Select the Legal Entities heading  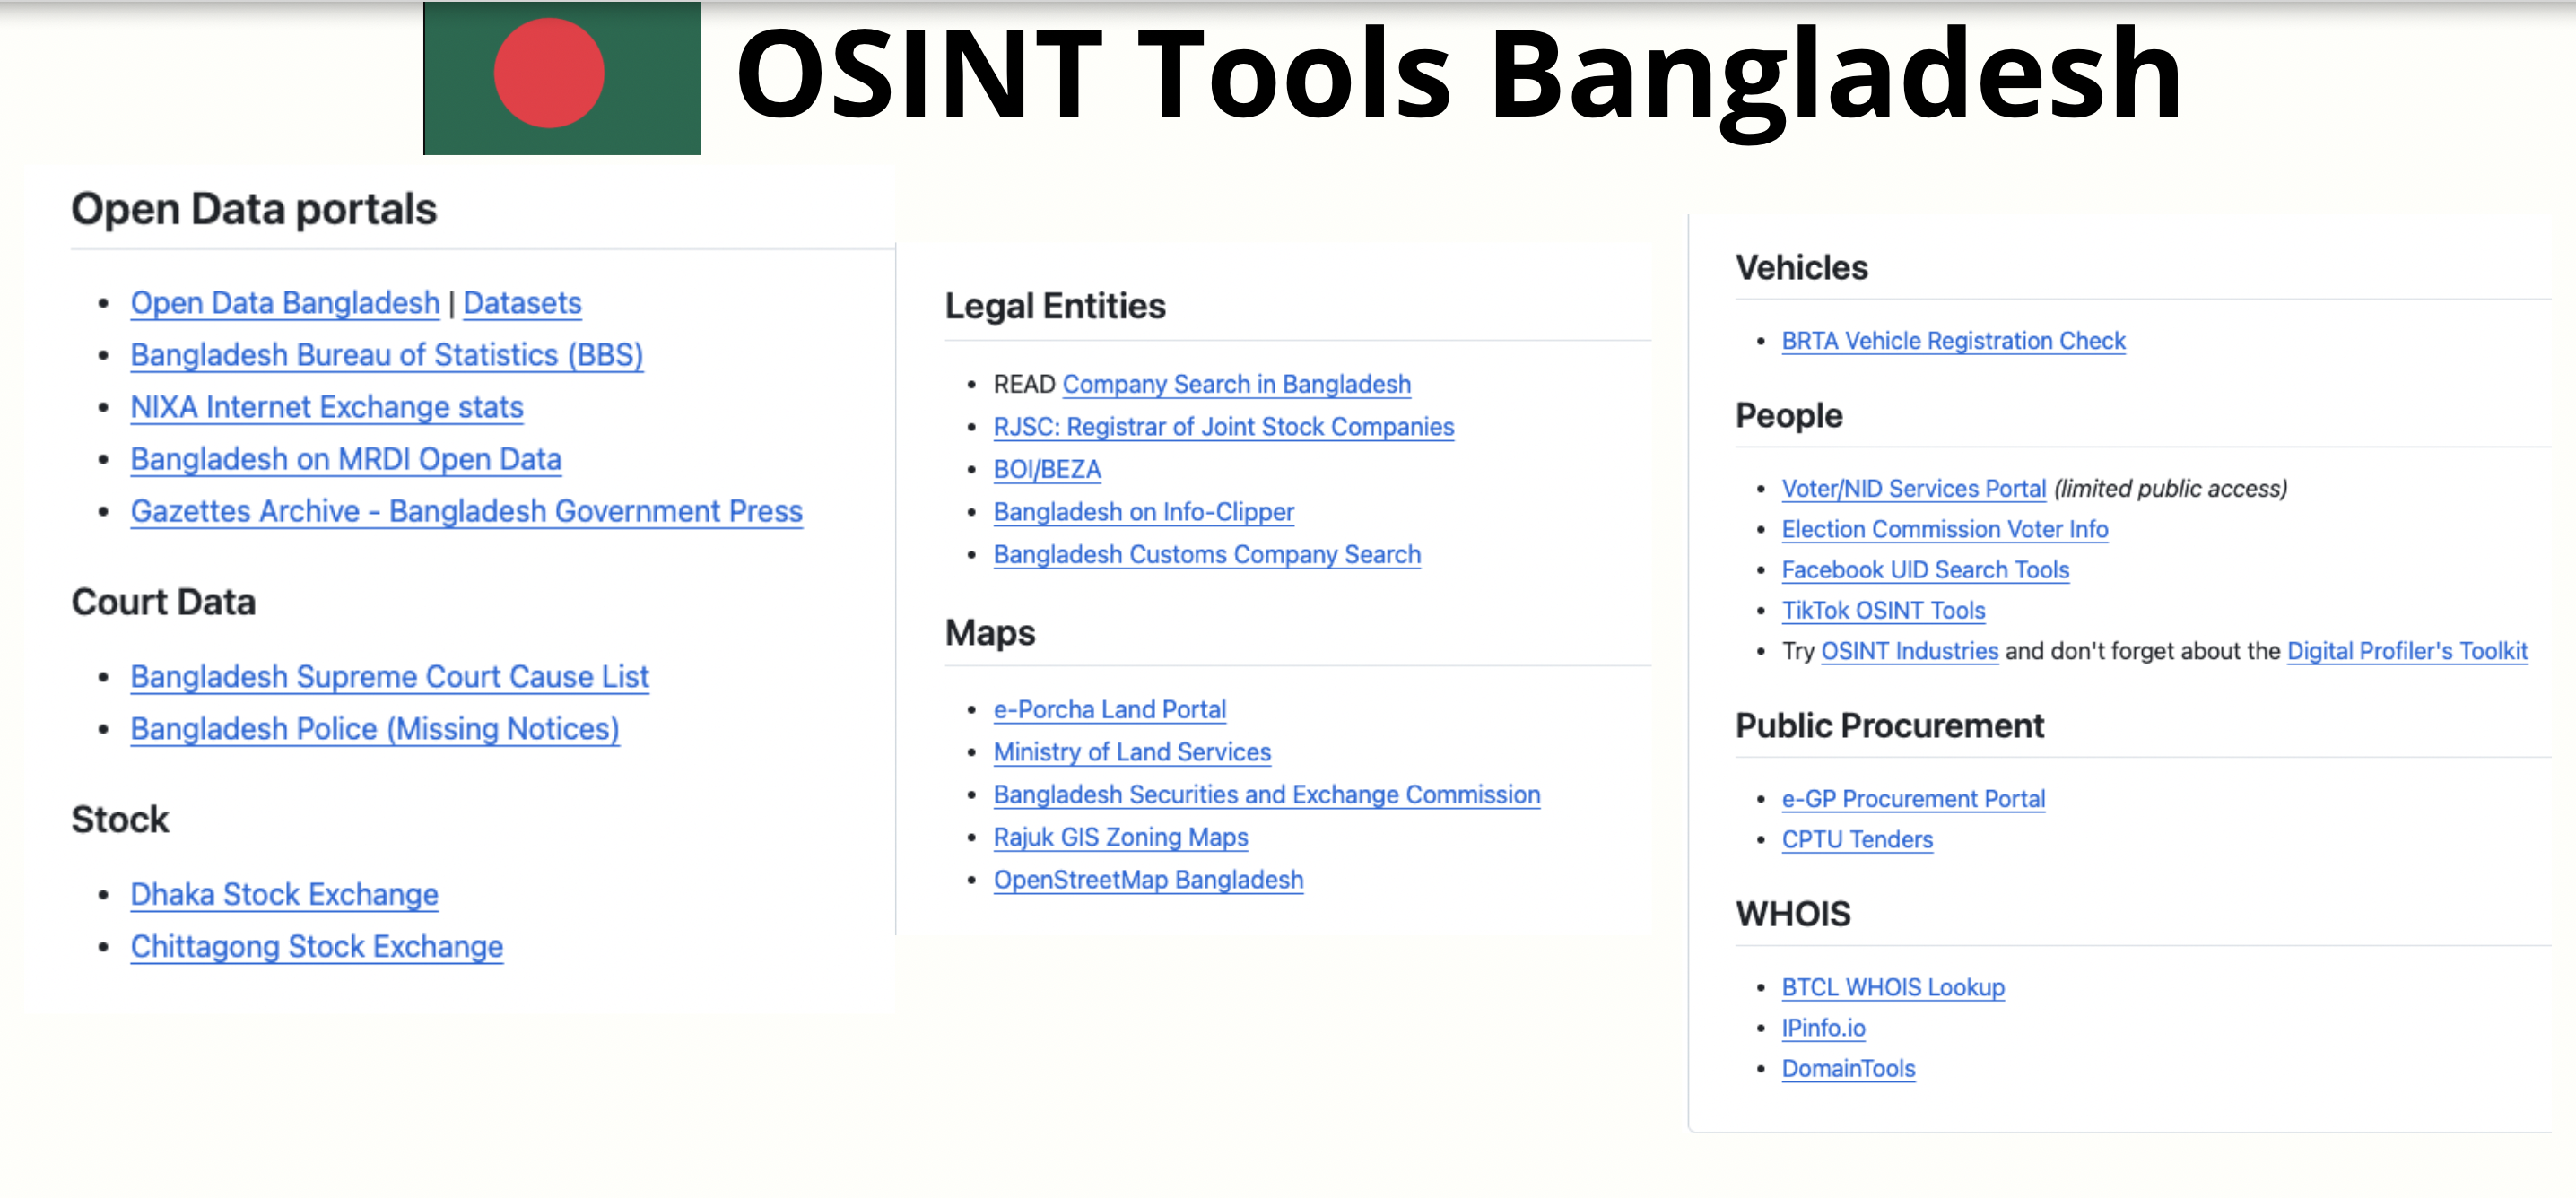[x=1055, y=307]
